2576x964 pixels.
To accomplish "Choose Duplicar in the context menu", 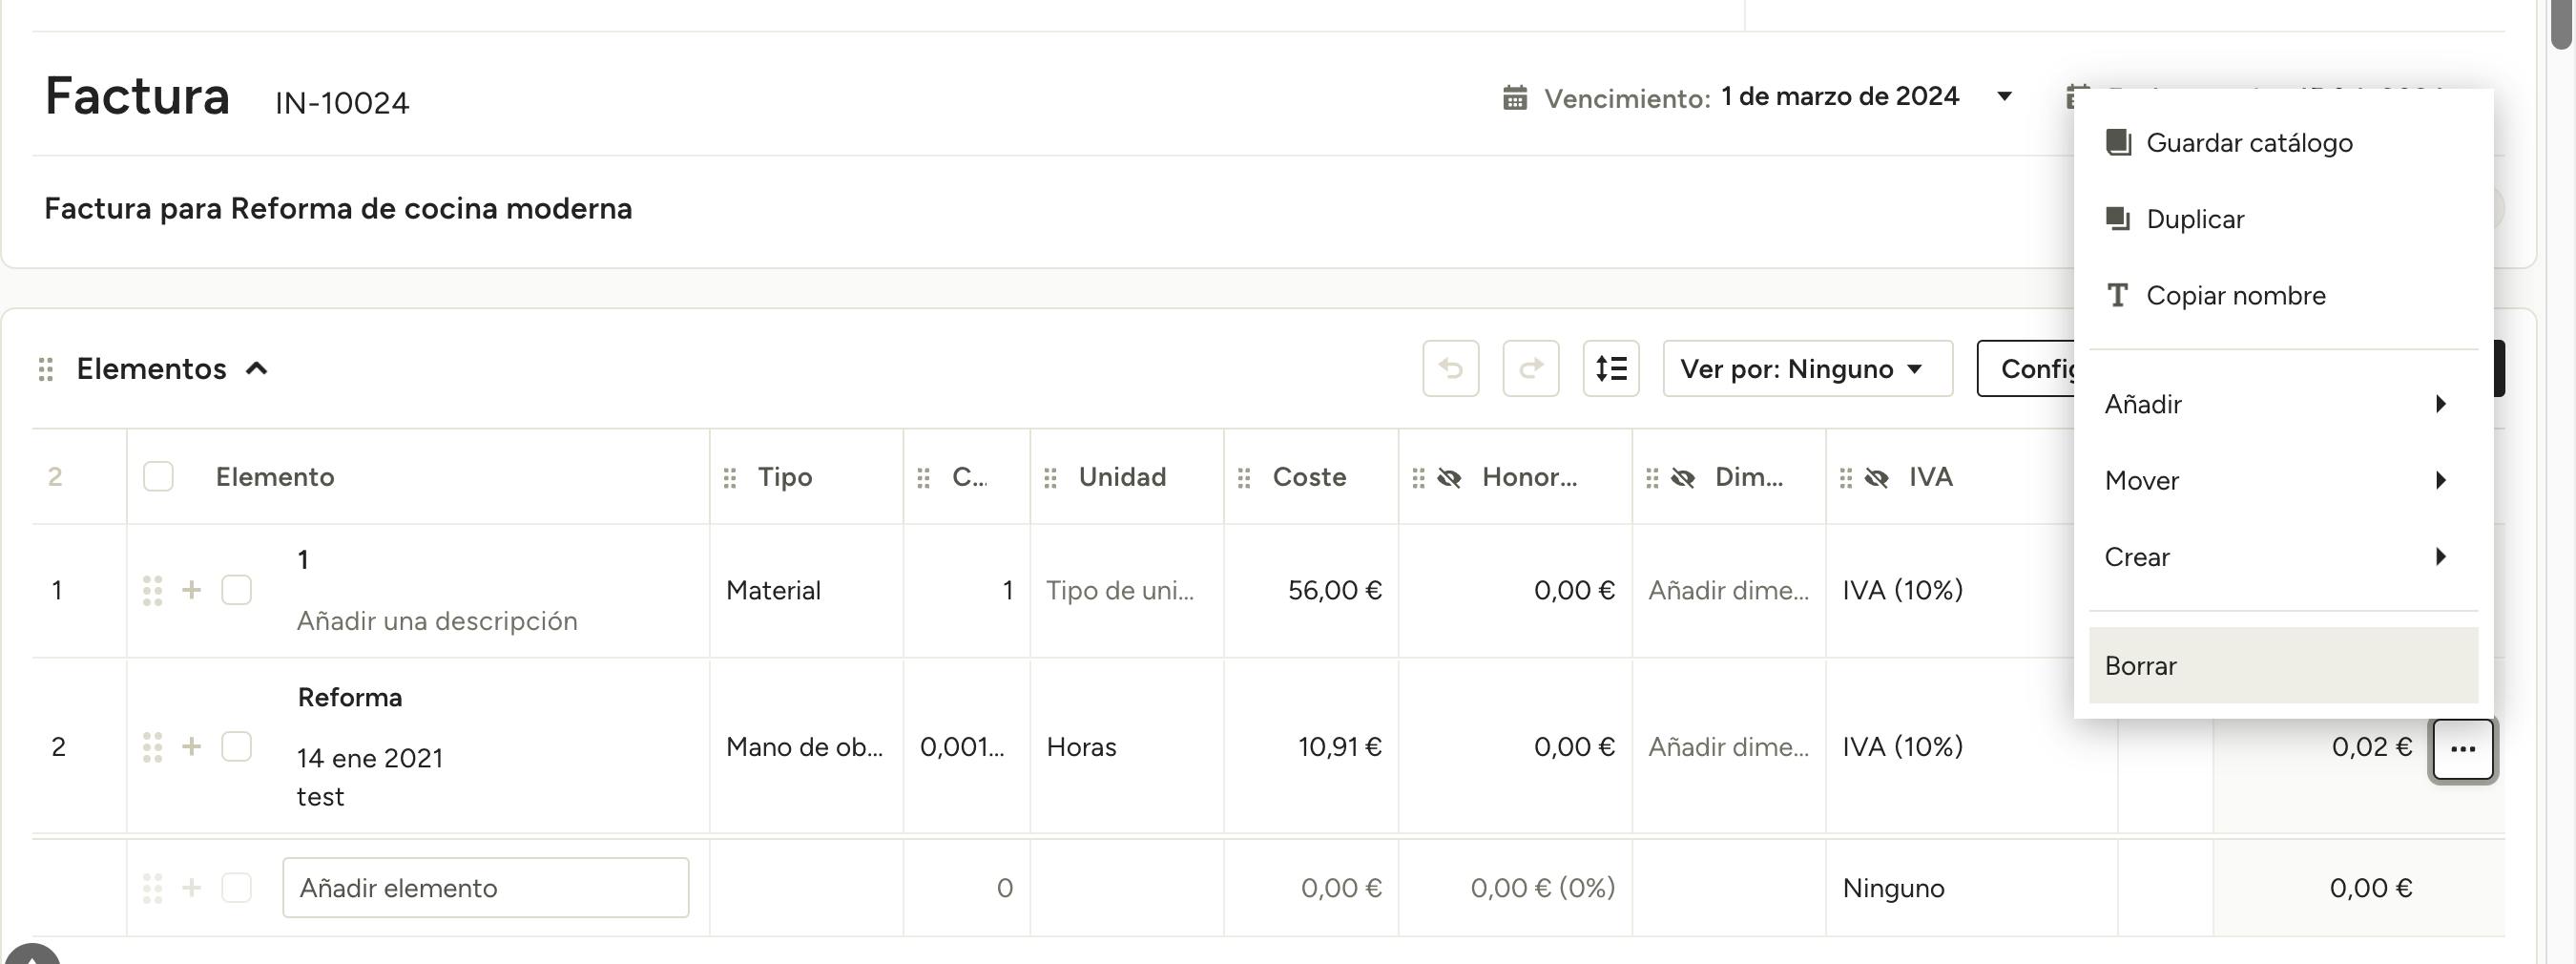I will (x=2194, y=219).
